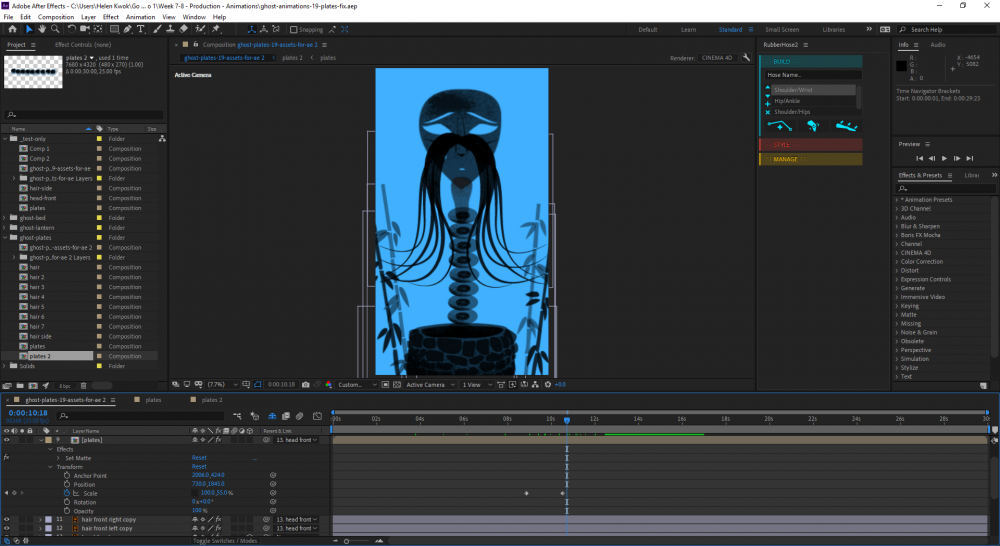Select the Pen tool
The height and width of the screenshot is (546, 1000).
(128, 29)
